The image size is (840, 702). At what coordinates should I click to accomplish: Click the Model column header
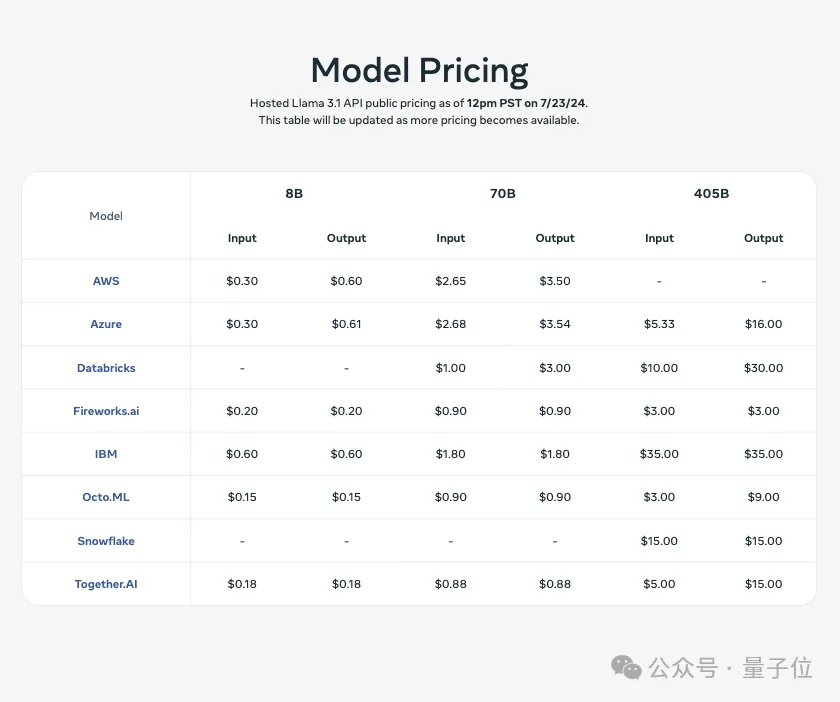pyautogui.click(x=106, y=216)
